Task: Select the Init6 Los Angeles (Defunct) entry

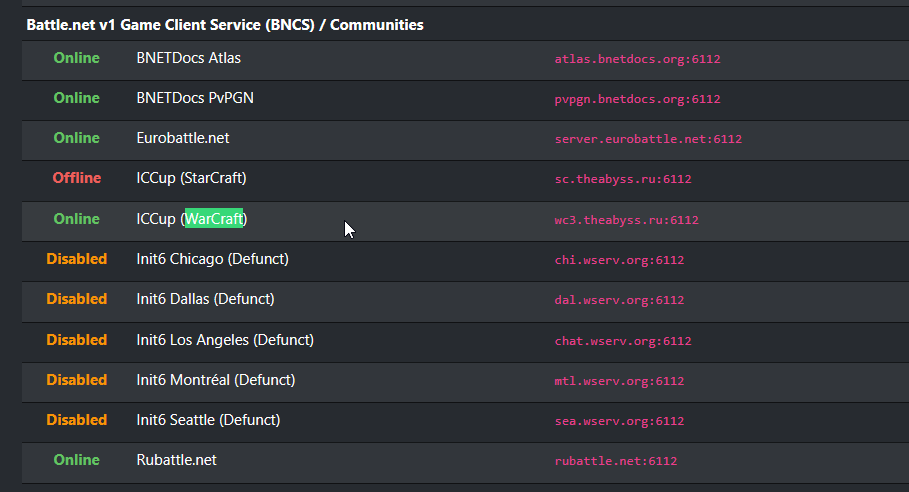Action: 225,340
